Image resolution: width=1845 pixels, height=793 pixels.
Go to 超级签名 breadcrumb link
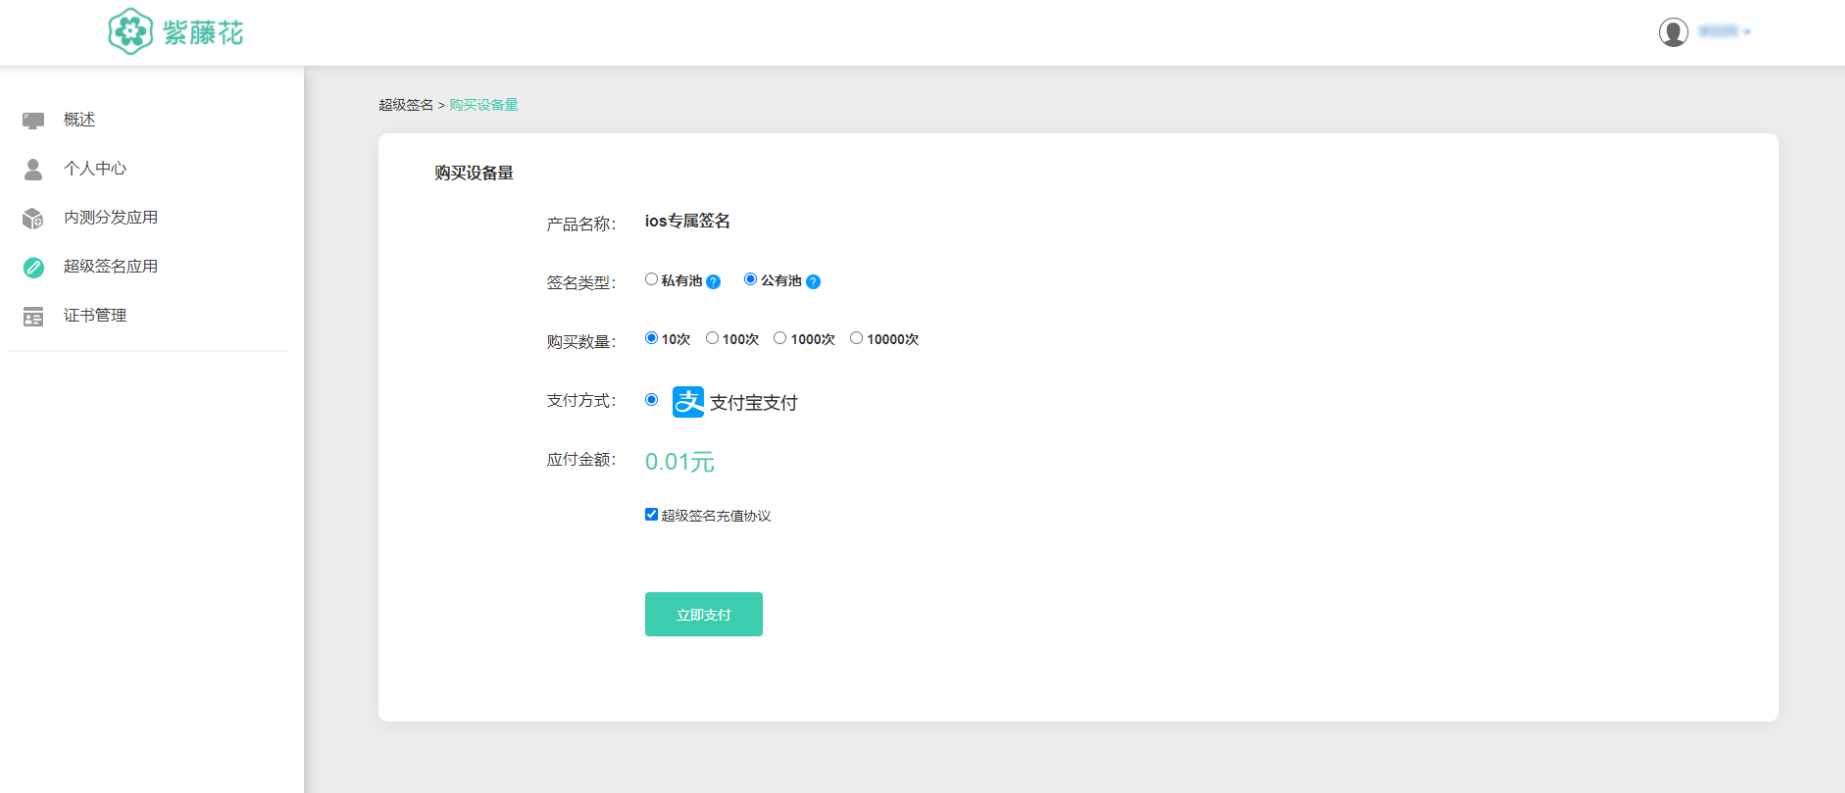(x=405, y=105)
